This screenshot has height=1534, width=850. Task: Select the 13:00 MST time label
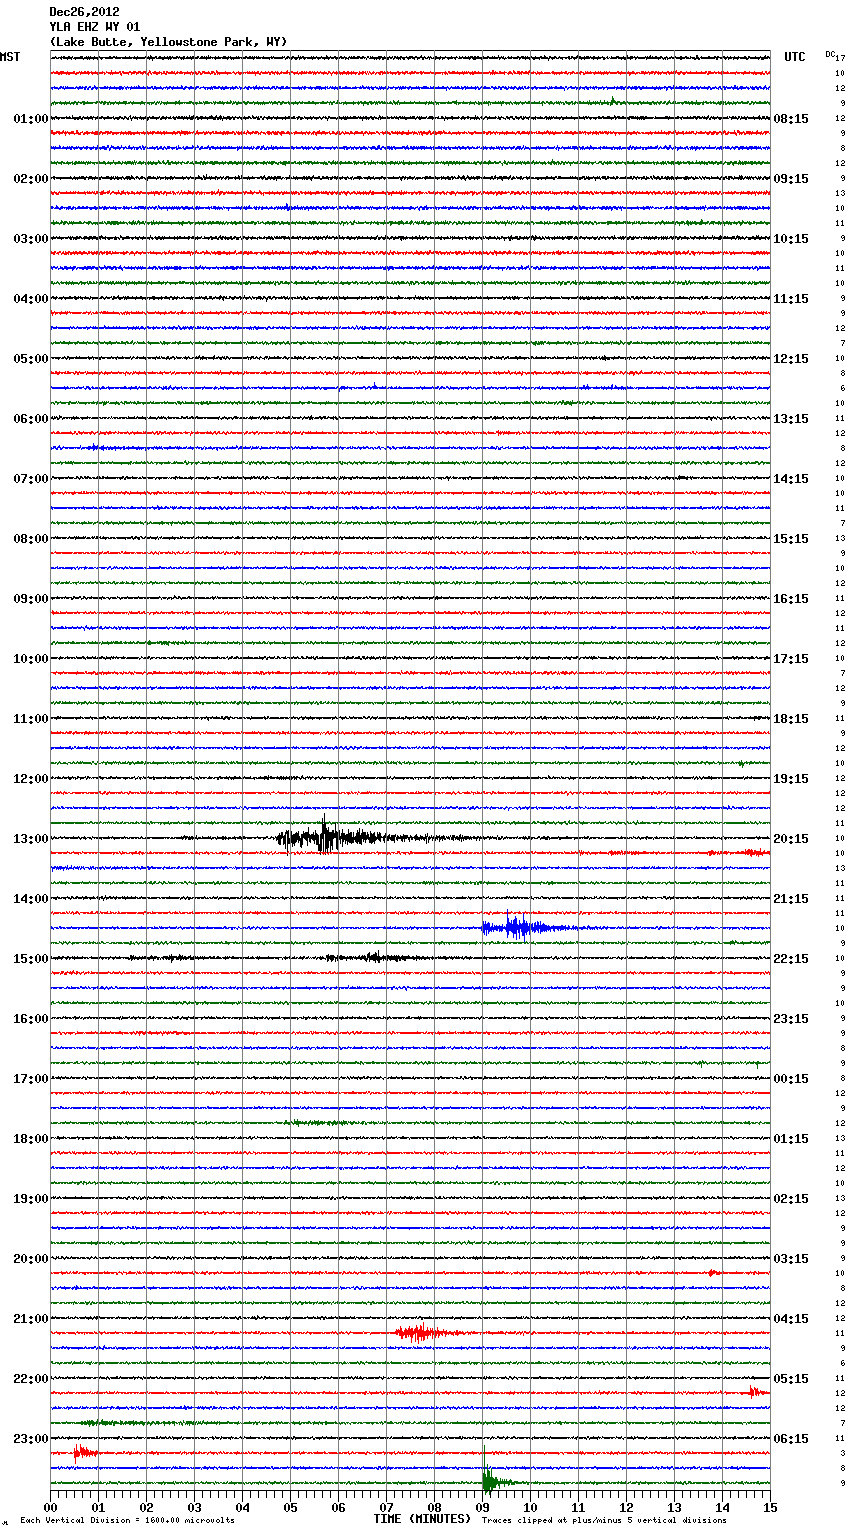coord(30,839)
